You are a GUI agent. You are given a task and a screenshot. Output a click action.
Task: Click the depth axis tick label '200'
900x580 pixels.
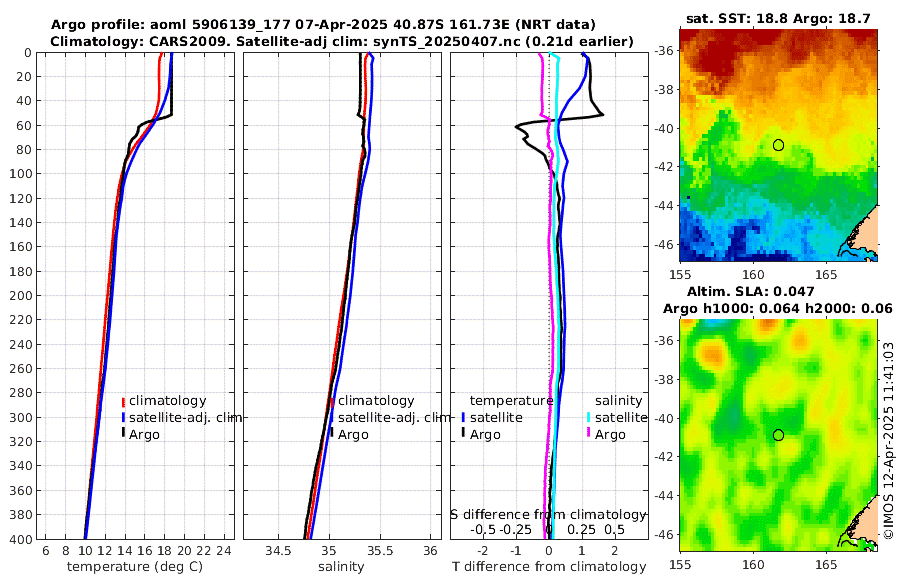[21, 296]
